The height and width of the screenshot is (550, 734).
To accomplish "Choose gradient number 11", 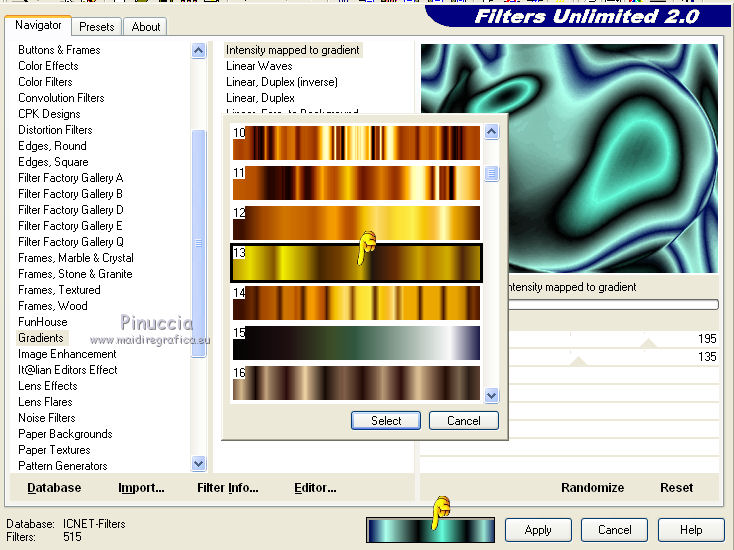I will (356, 183).
